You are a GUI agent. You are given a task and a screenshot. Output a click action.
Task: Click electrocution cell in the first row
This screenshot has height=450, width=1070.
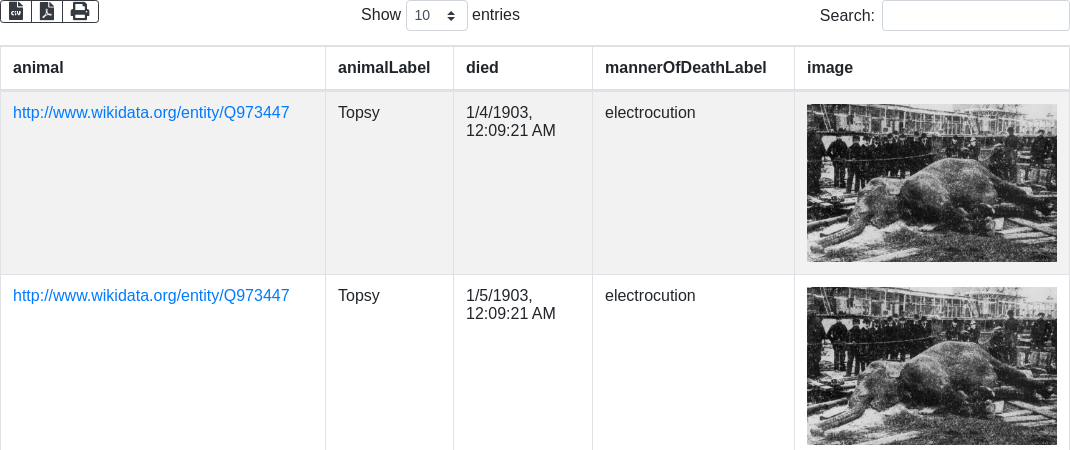point(650,113)
